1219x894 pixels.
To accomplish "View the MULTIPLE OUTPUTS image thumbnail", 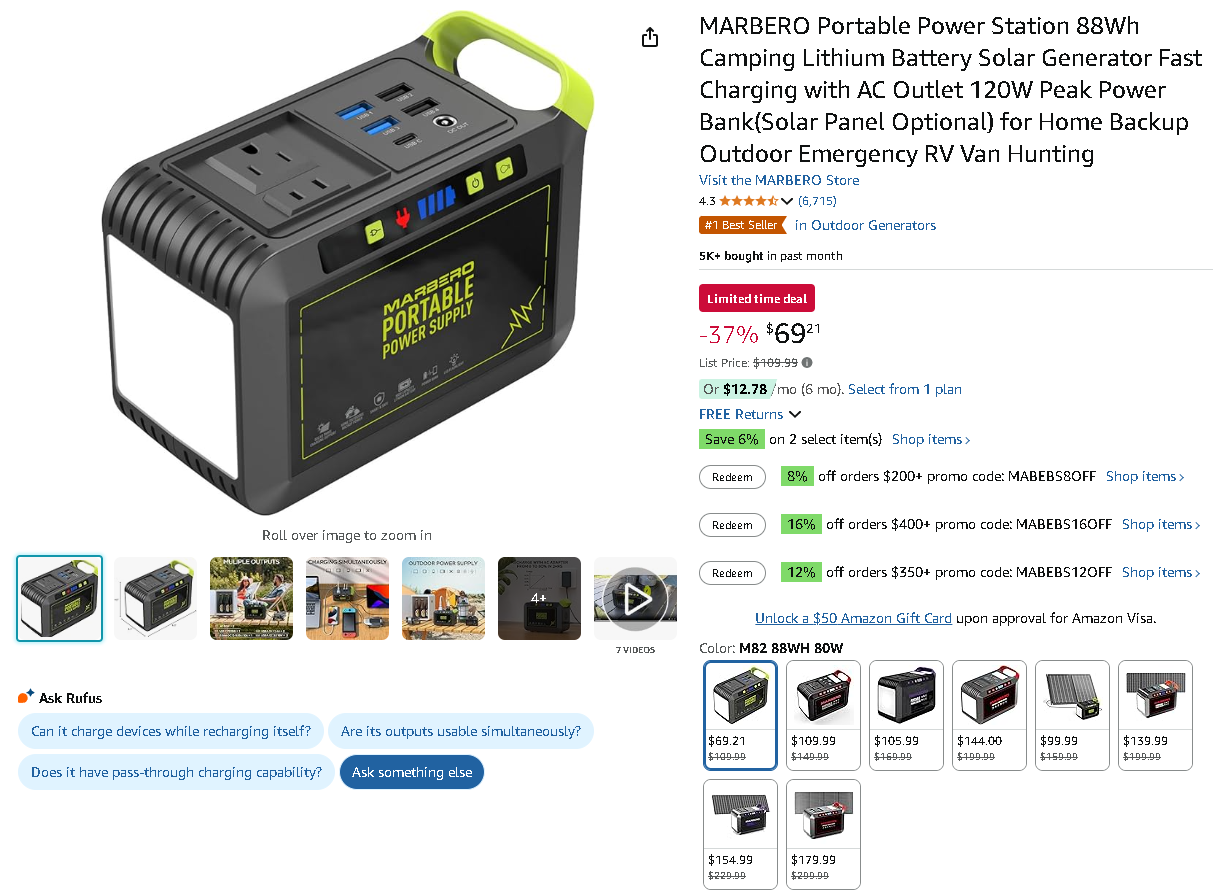I will pyautogui.click(x=251, y=598).
